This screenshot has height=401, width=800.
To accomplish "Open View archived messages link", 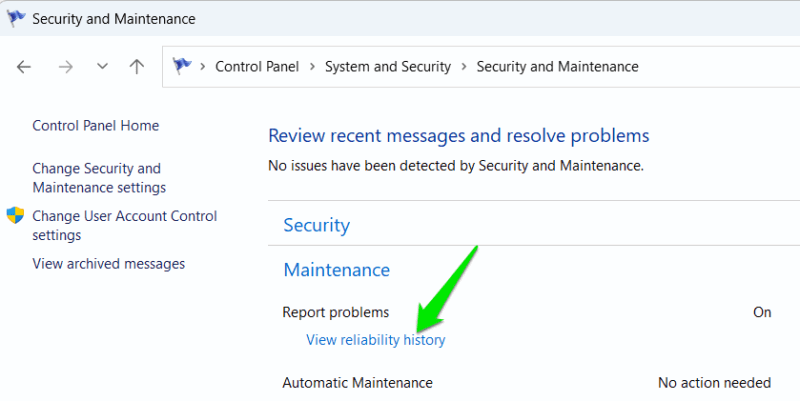I will (x=108, y=264).
